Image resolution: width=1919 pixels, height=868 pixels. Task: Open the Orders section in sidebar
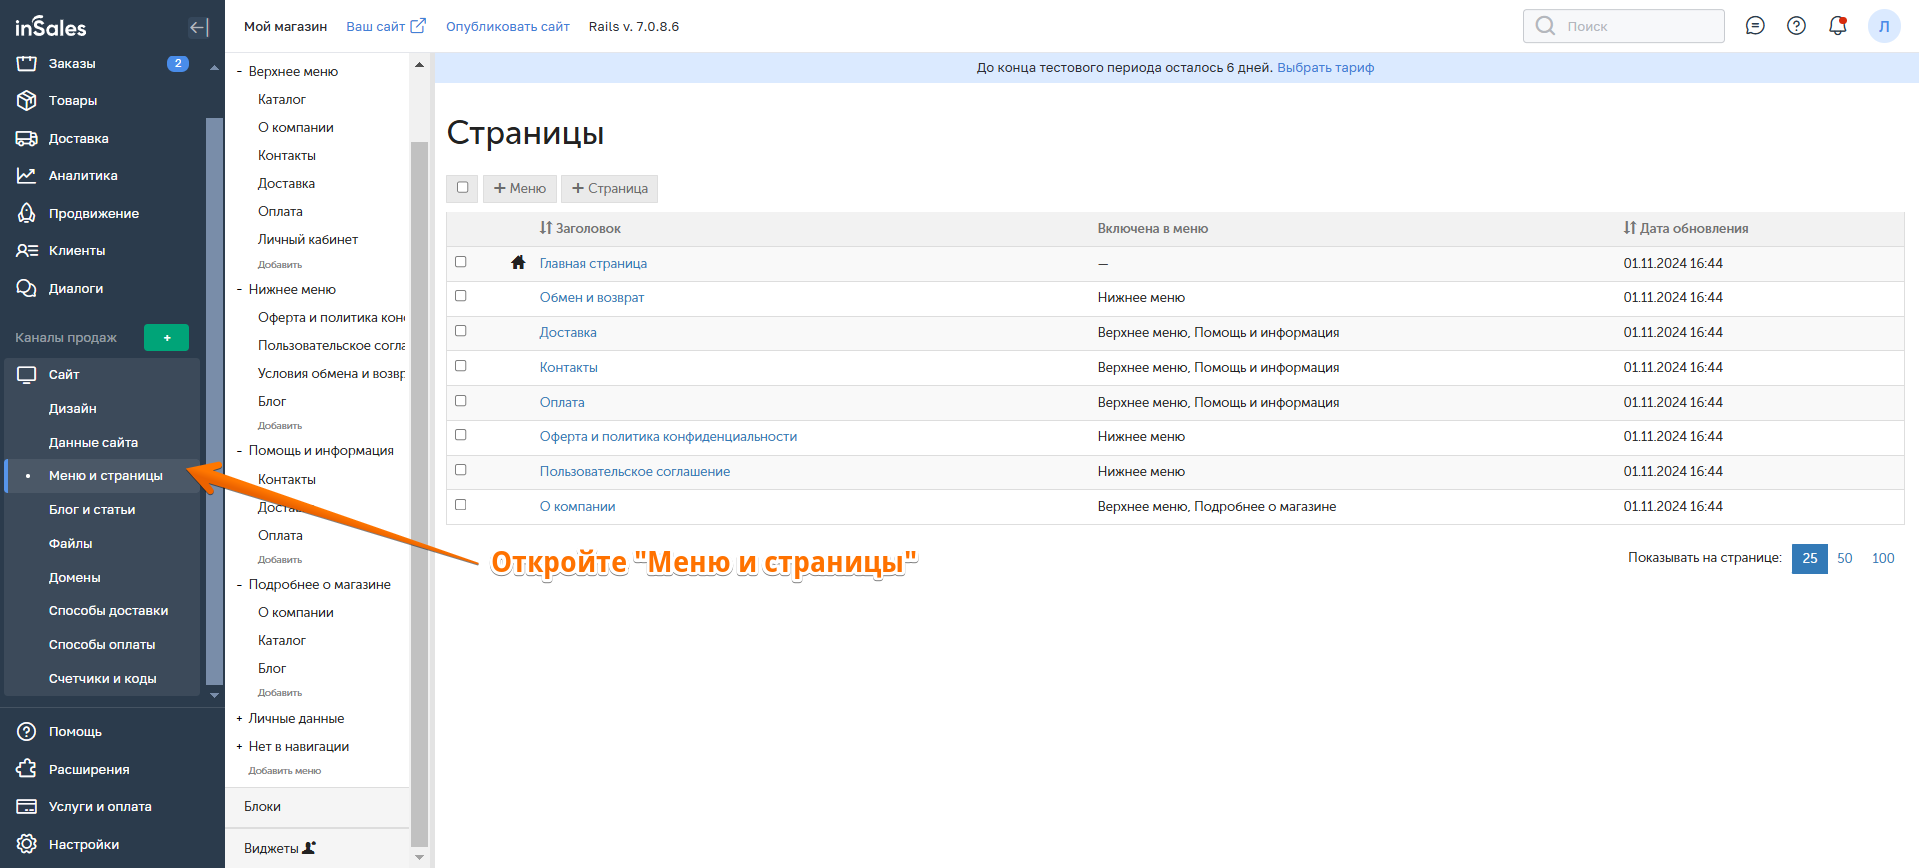(x=72, y=64)
